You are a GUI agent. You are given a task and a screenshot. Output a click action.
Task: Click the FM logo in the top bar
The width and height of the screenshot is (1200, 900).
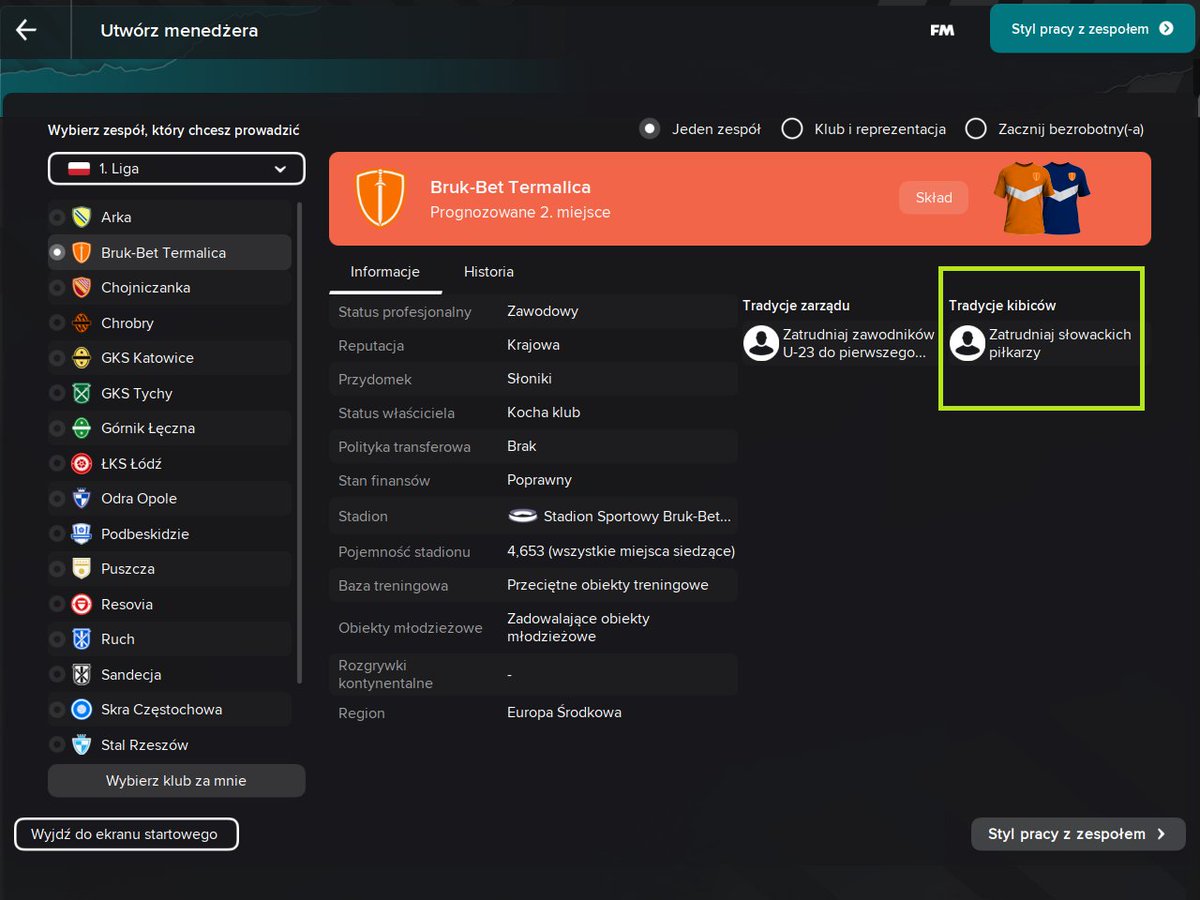[941, 30]
